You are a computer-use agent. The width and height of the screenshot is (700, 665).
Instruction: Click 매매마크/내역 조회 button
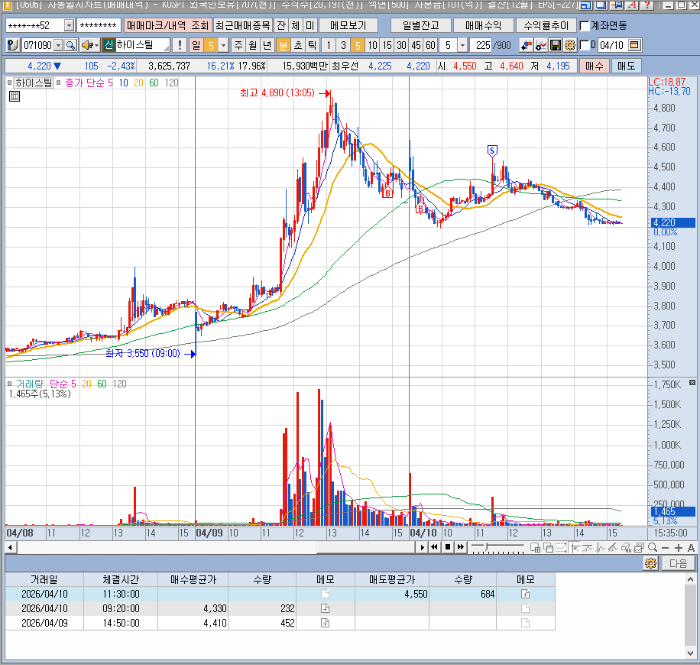click(167, 25)
